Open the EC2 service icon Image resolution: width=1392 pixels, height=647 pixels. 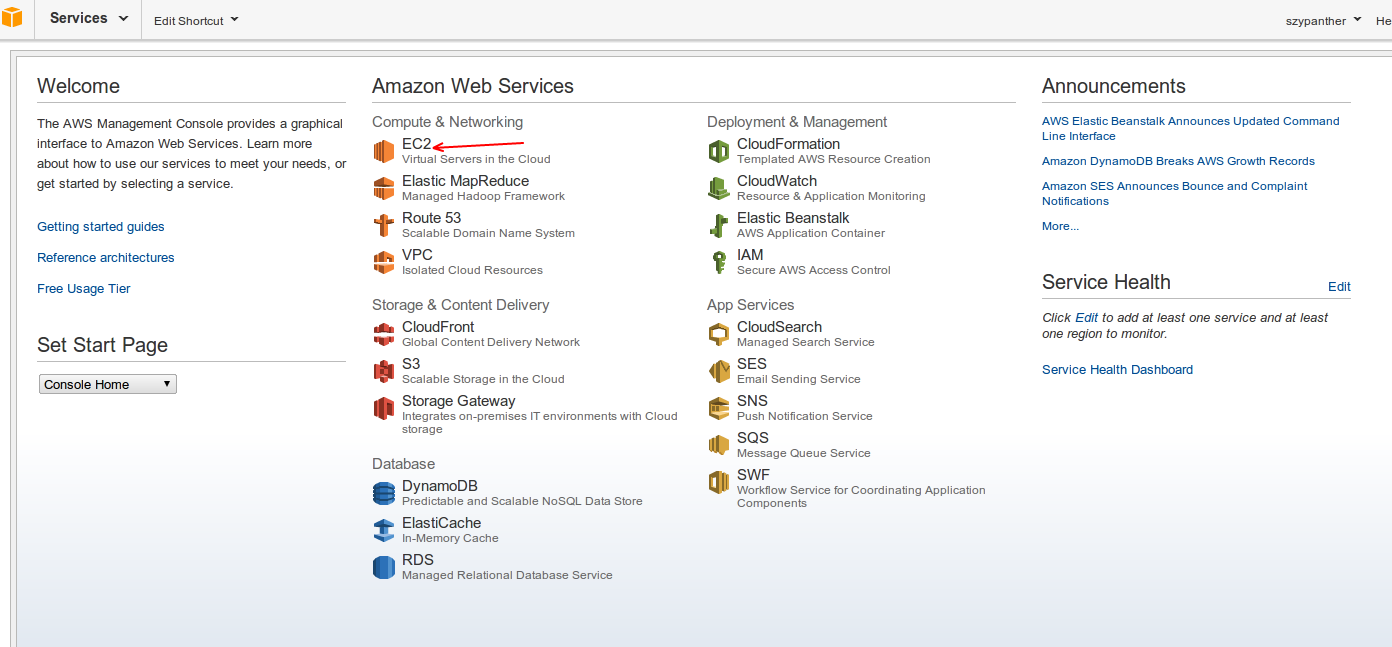384,151
